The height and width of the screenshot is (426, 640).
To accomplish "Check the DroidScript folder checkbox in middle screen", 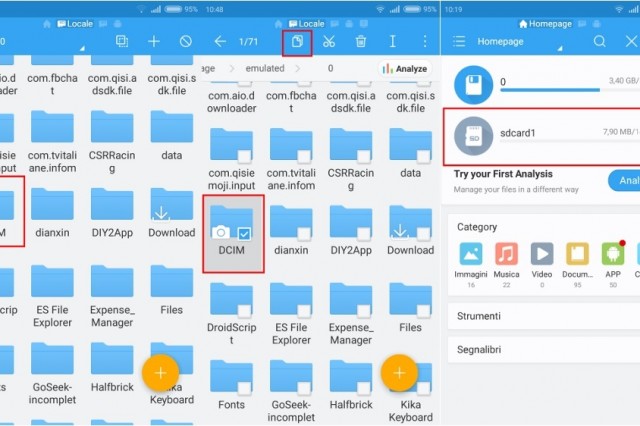I will [x=244, y=311].
